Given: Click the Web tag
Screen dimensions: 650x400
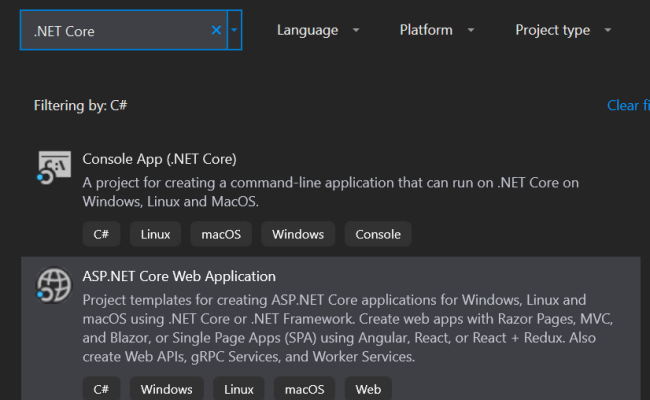Looking at the screenshot, I should 368,389.
